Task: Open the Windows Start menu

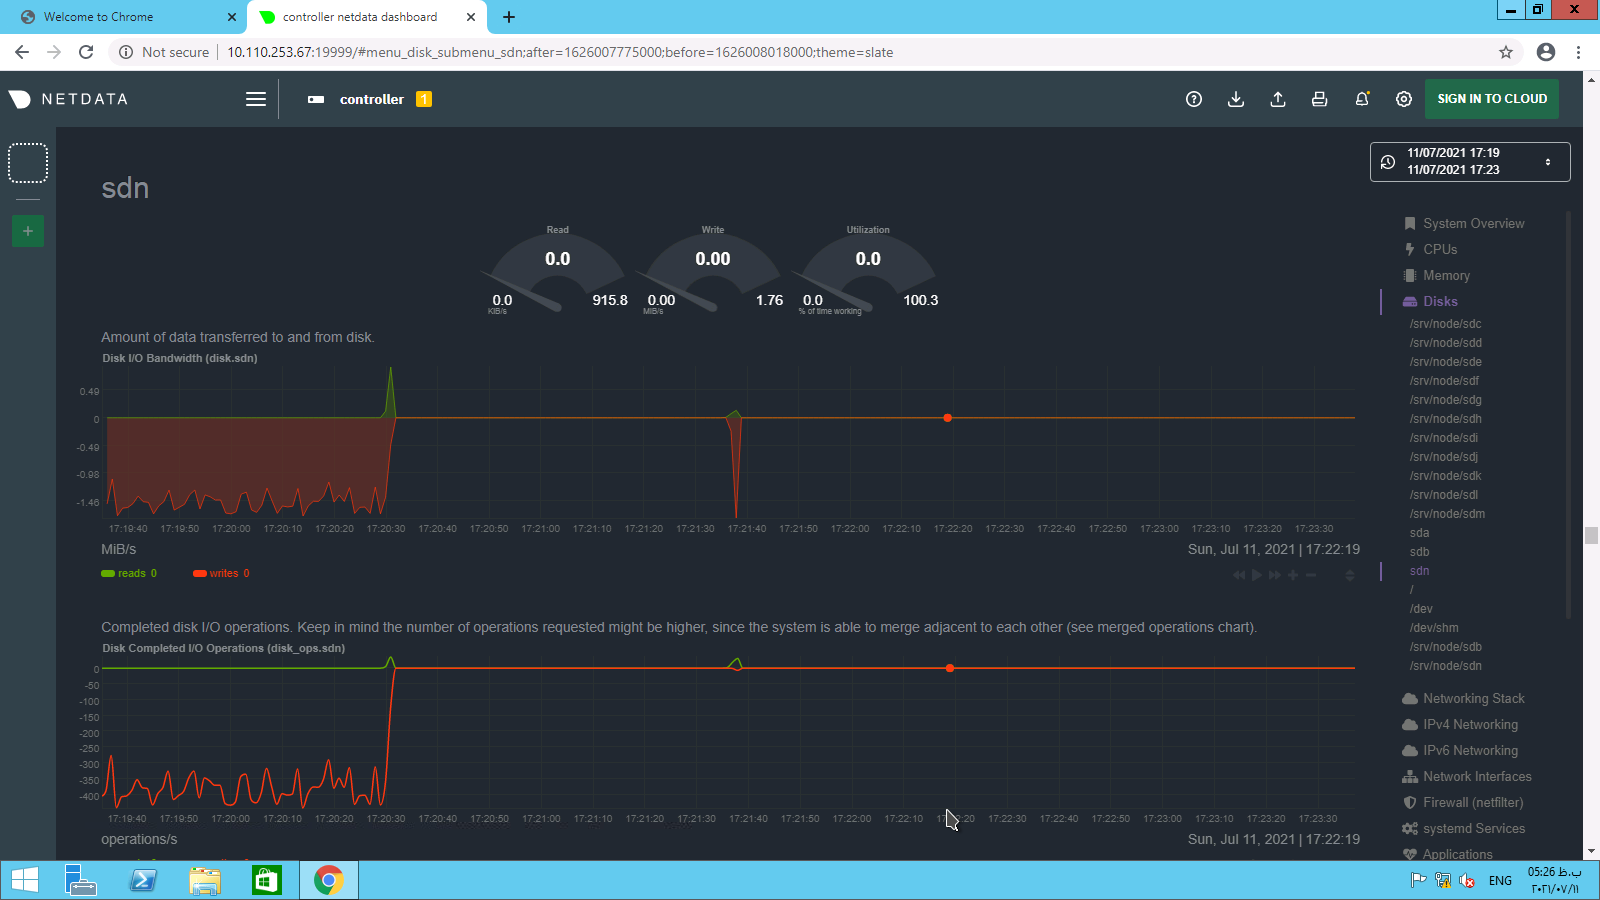Action: point(25,880)
